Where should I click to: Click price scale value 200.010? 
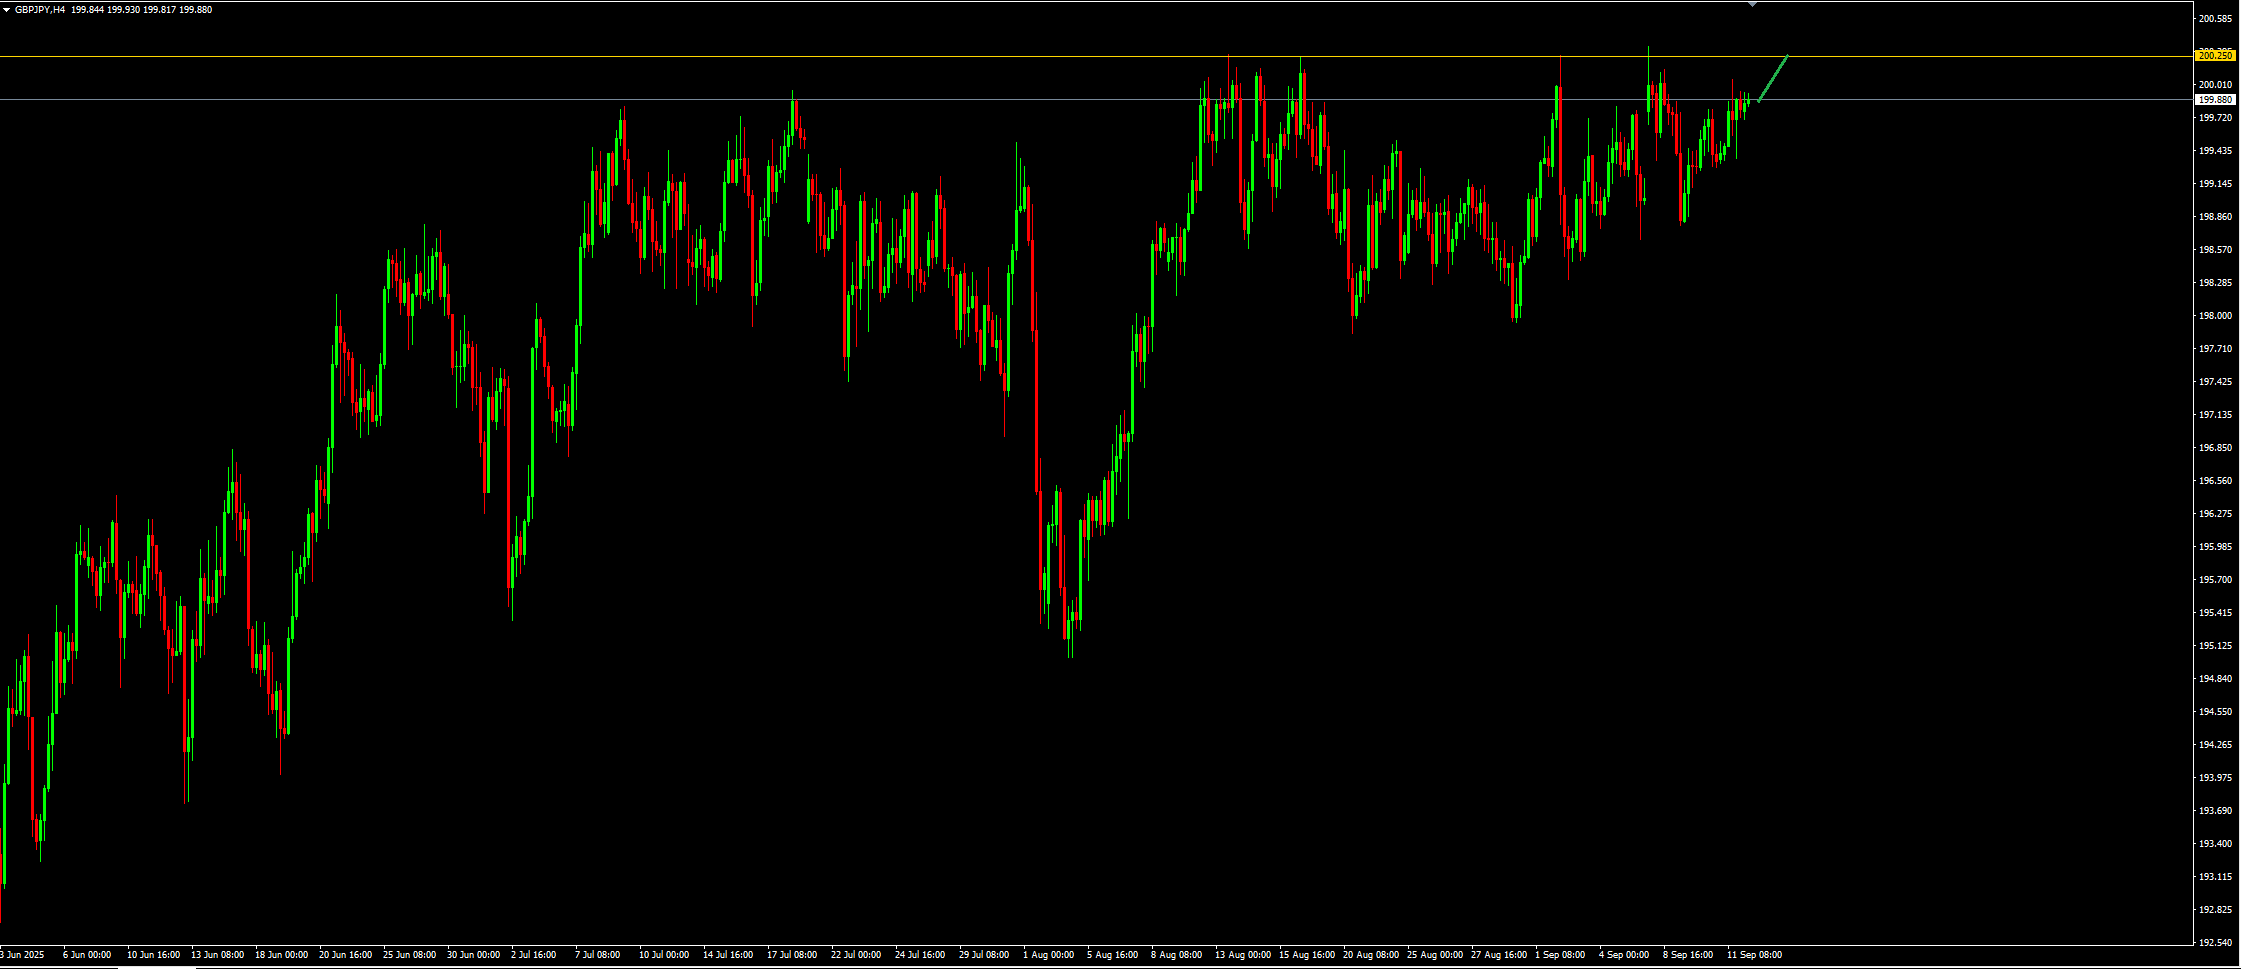point(2215,85)
